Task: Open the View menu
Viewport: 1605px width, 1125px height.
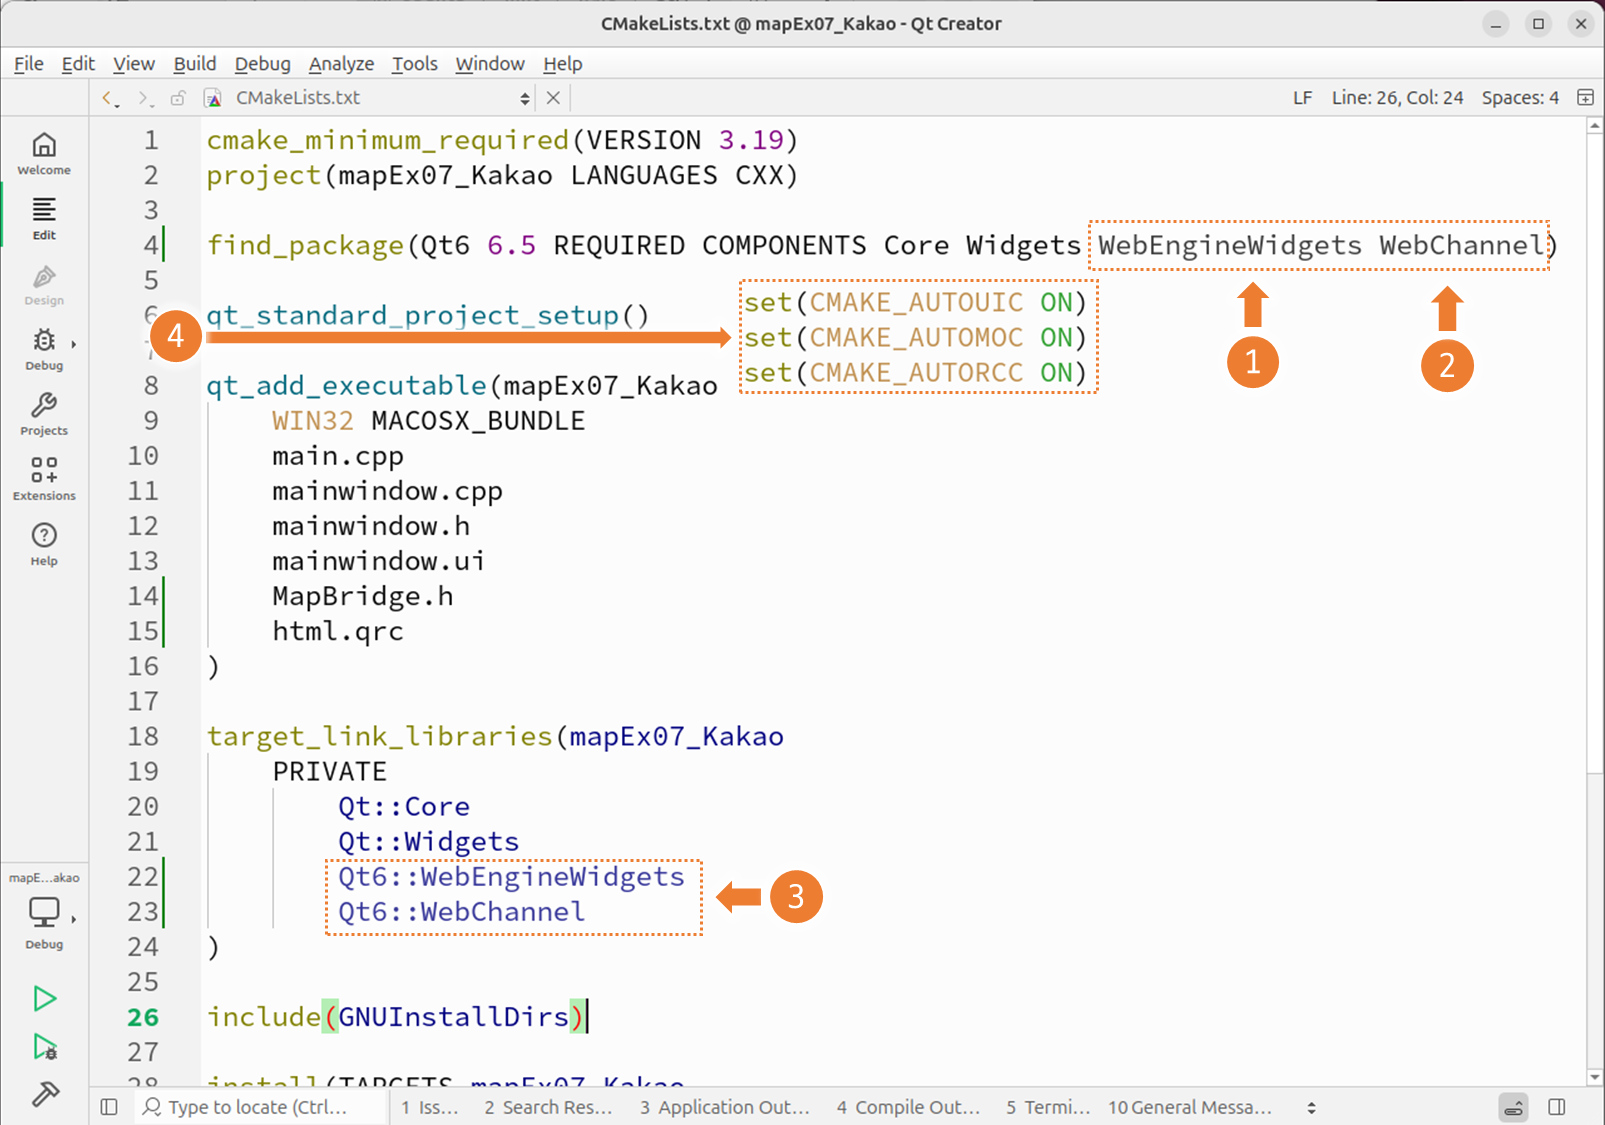Action: [x=134, y=64]
